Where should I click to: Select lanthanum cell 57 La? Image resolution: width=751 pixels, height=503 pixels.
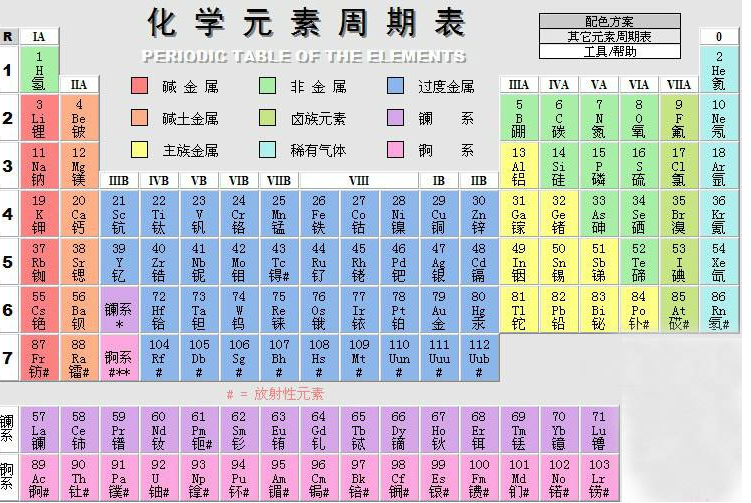[39, 430]
